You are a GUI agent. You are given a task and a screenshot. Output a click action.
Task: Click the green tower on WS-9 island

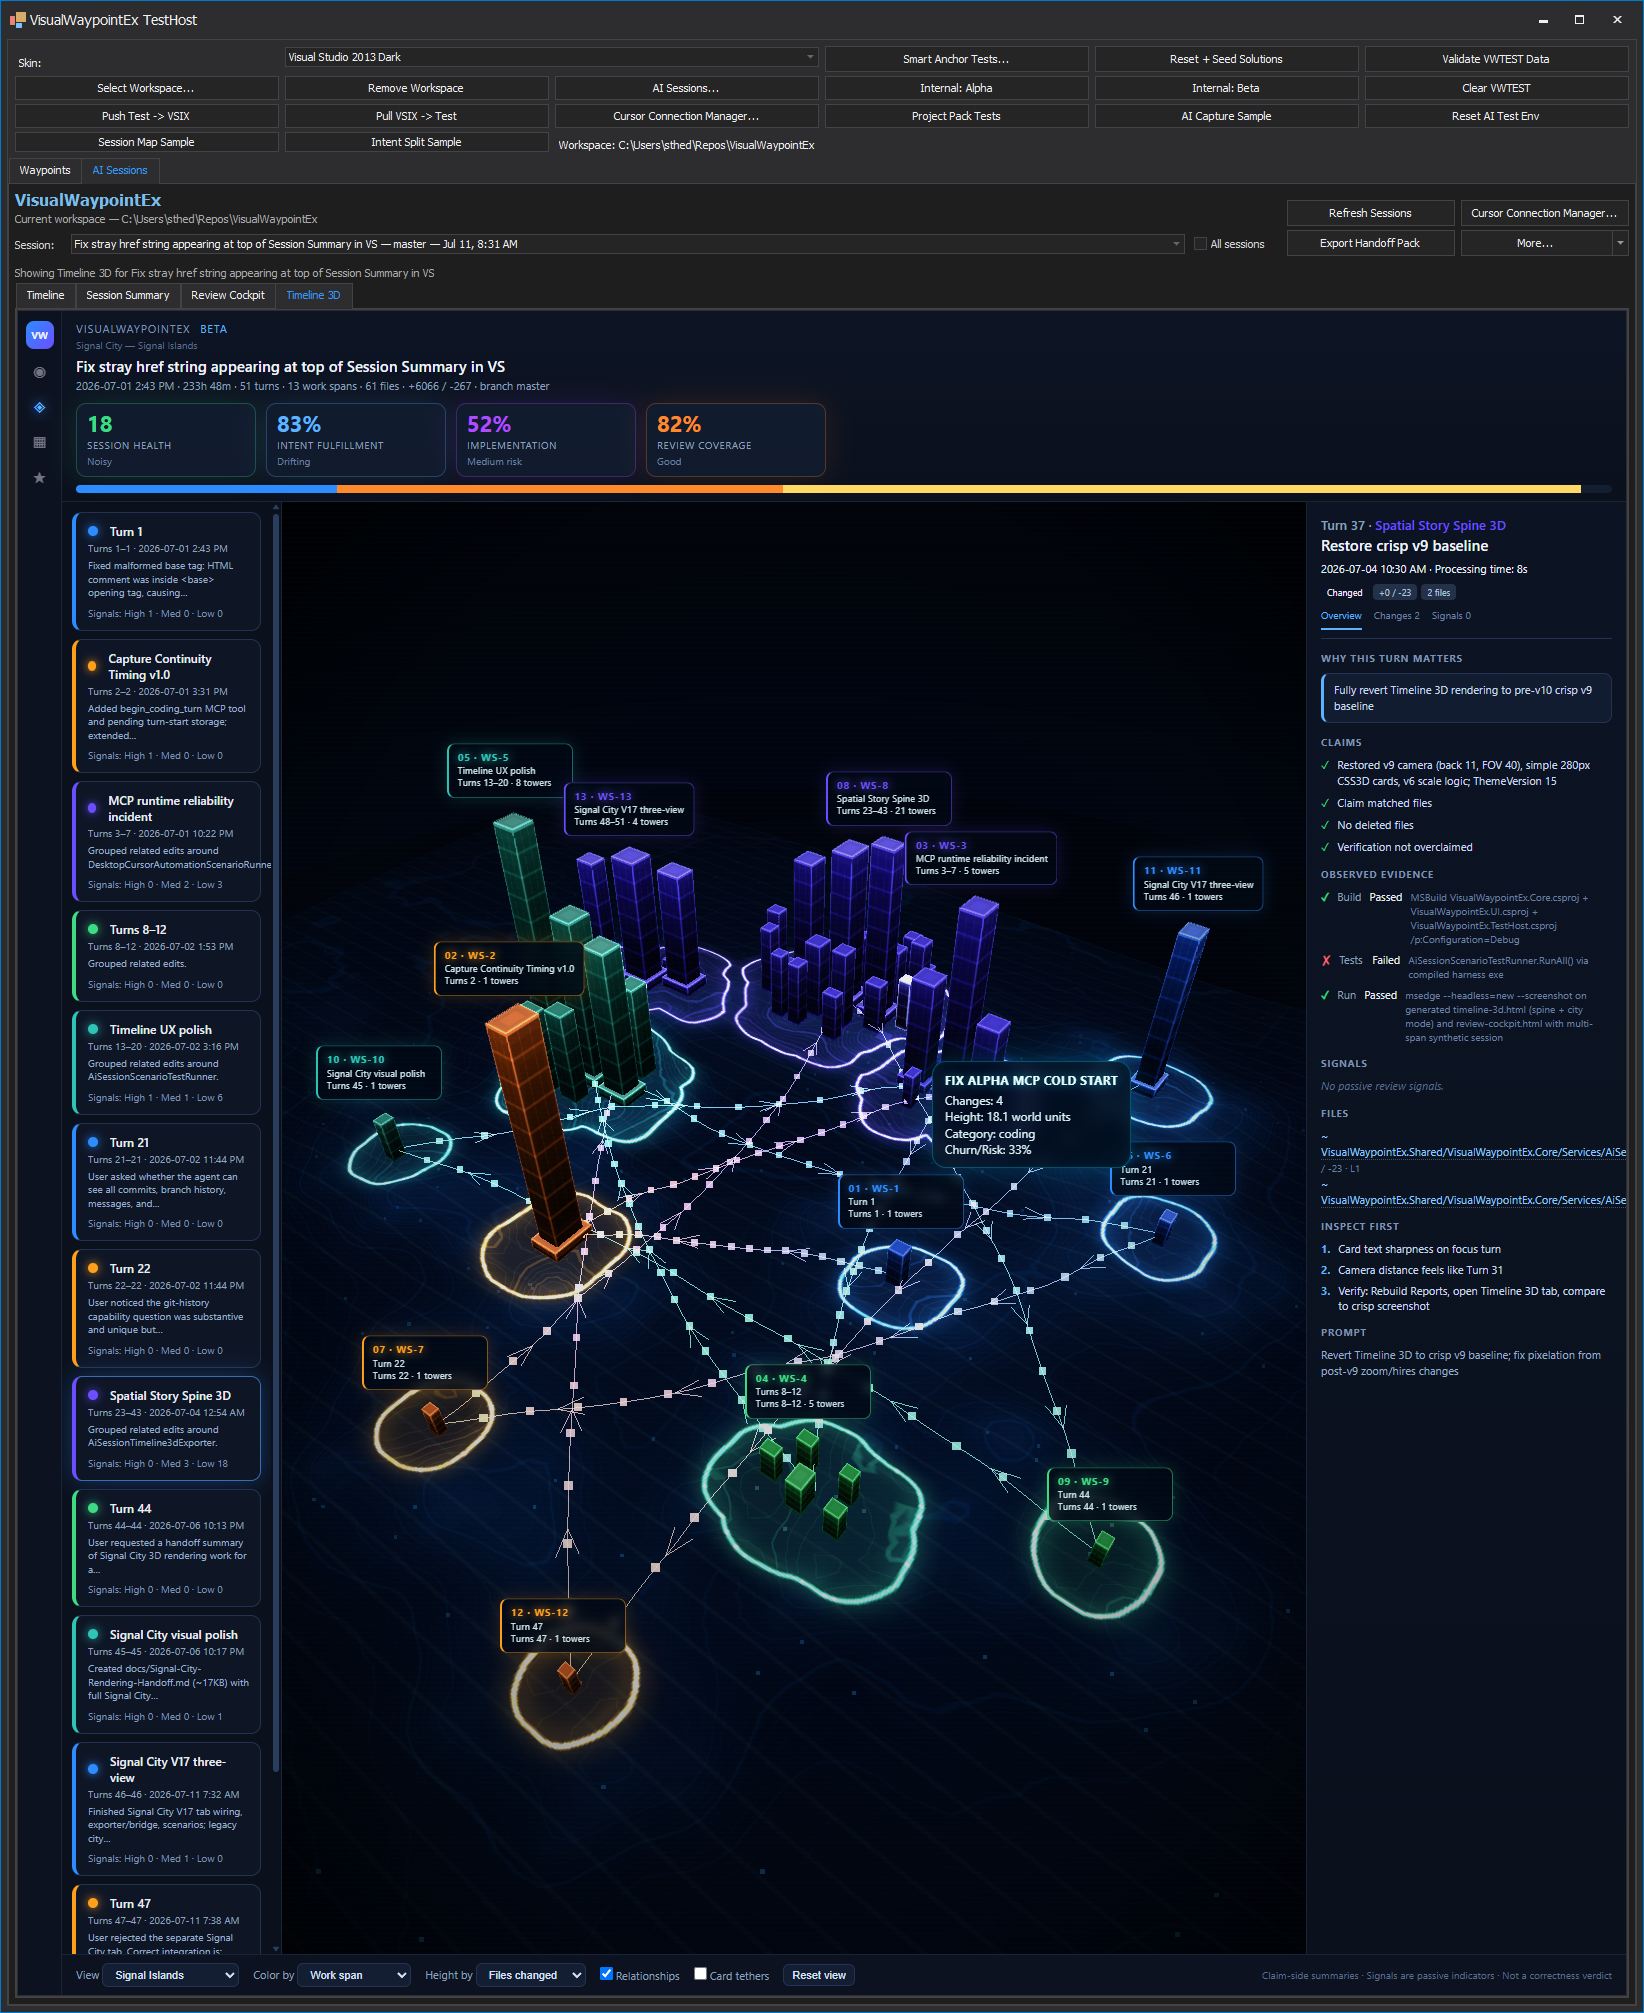click(x=1100, y=1547)
